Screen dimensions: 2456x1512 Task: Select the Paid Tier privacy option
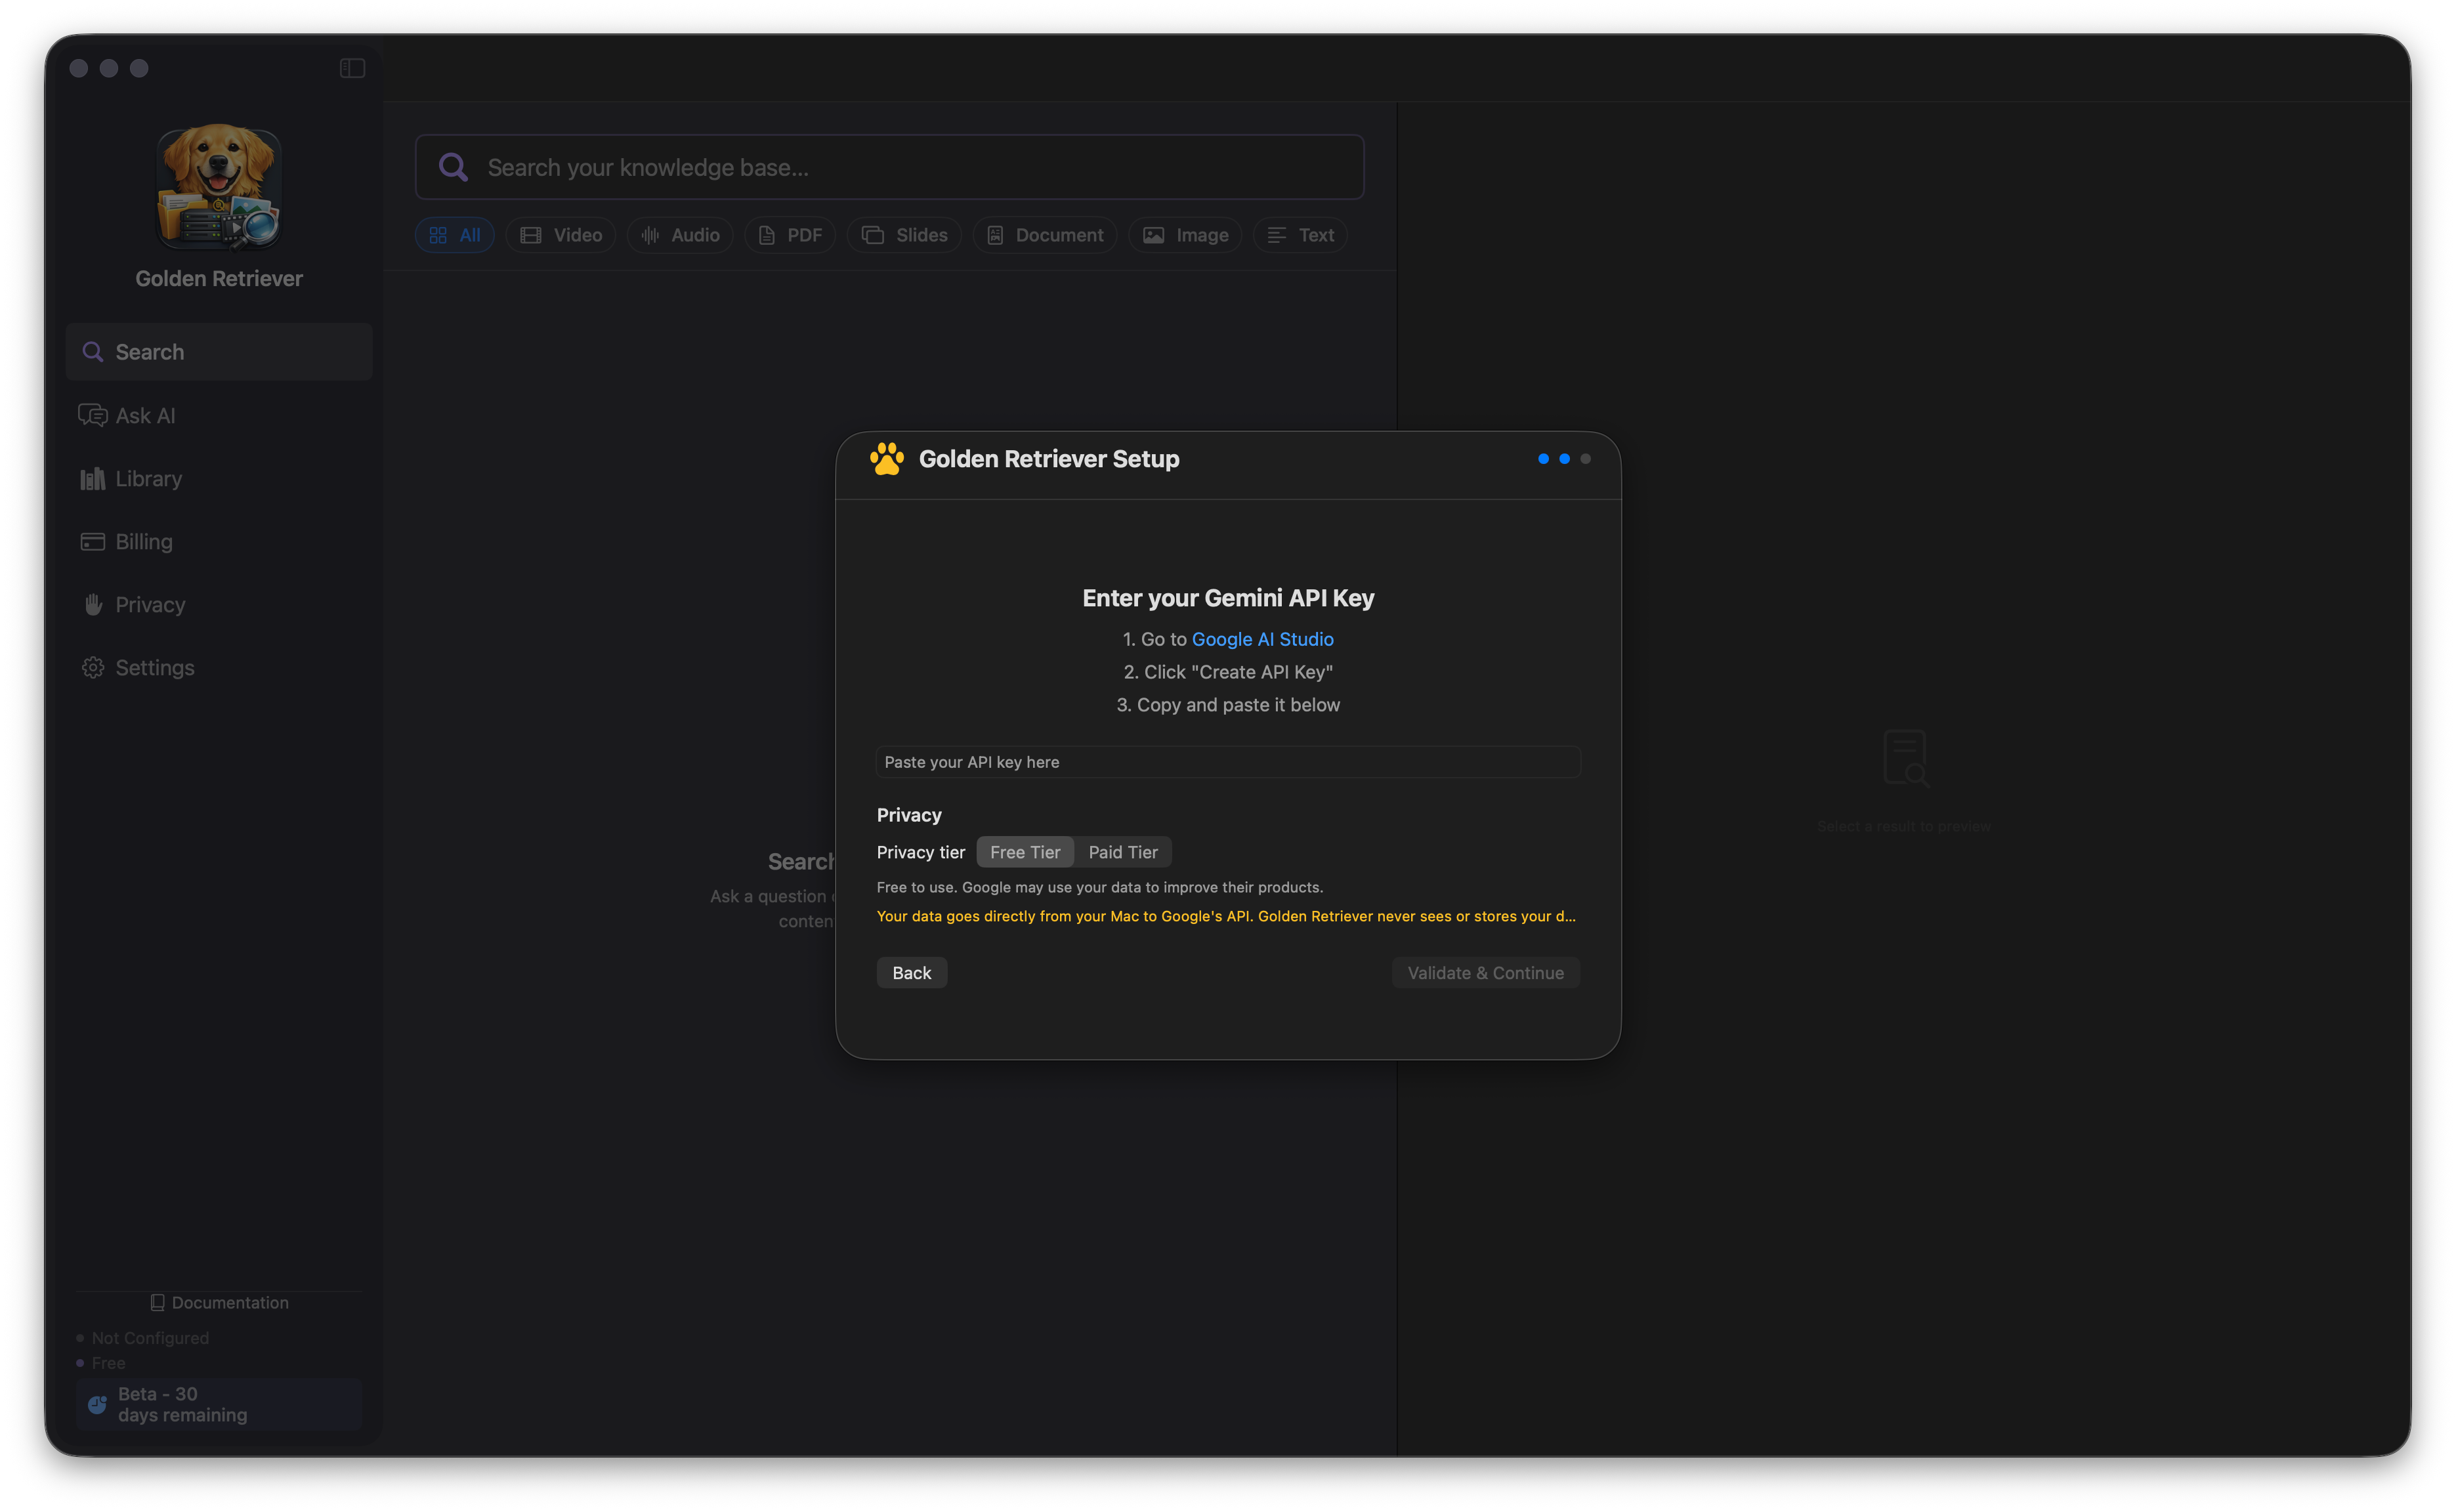point(1123,852)
